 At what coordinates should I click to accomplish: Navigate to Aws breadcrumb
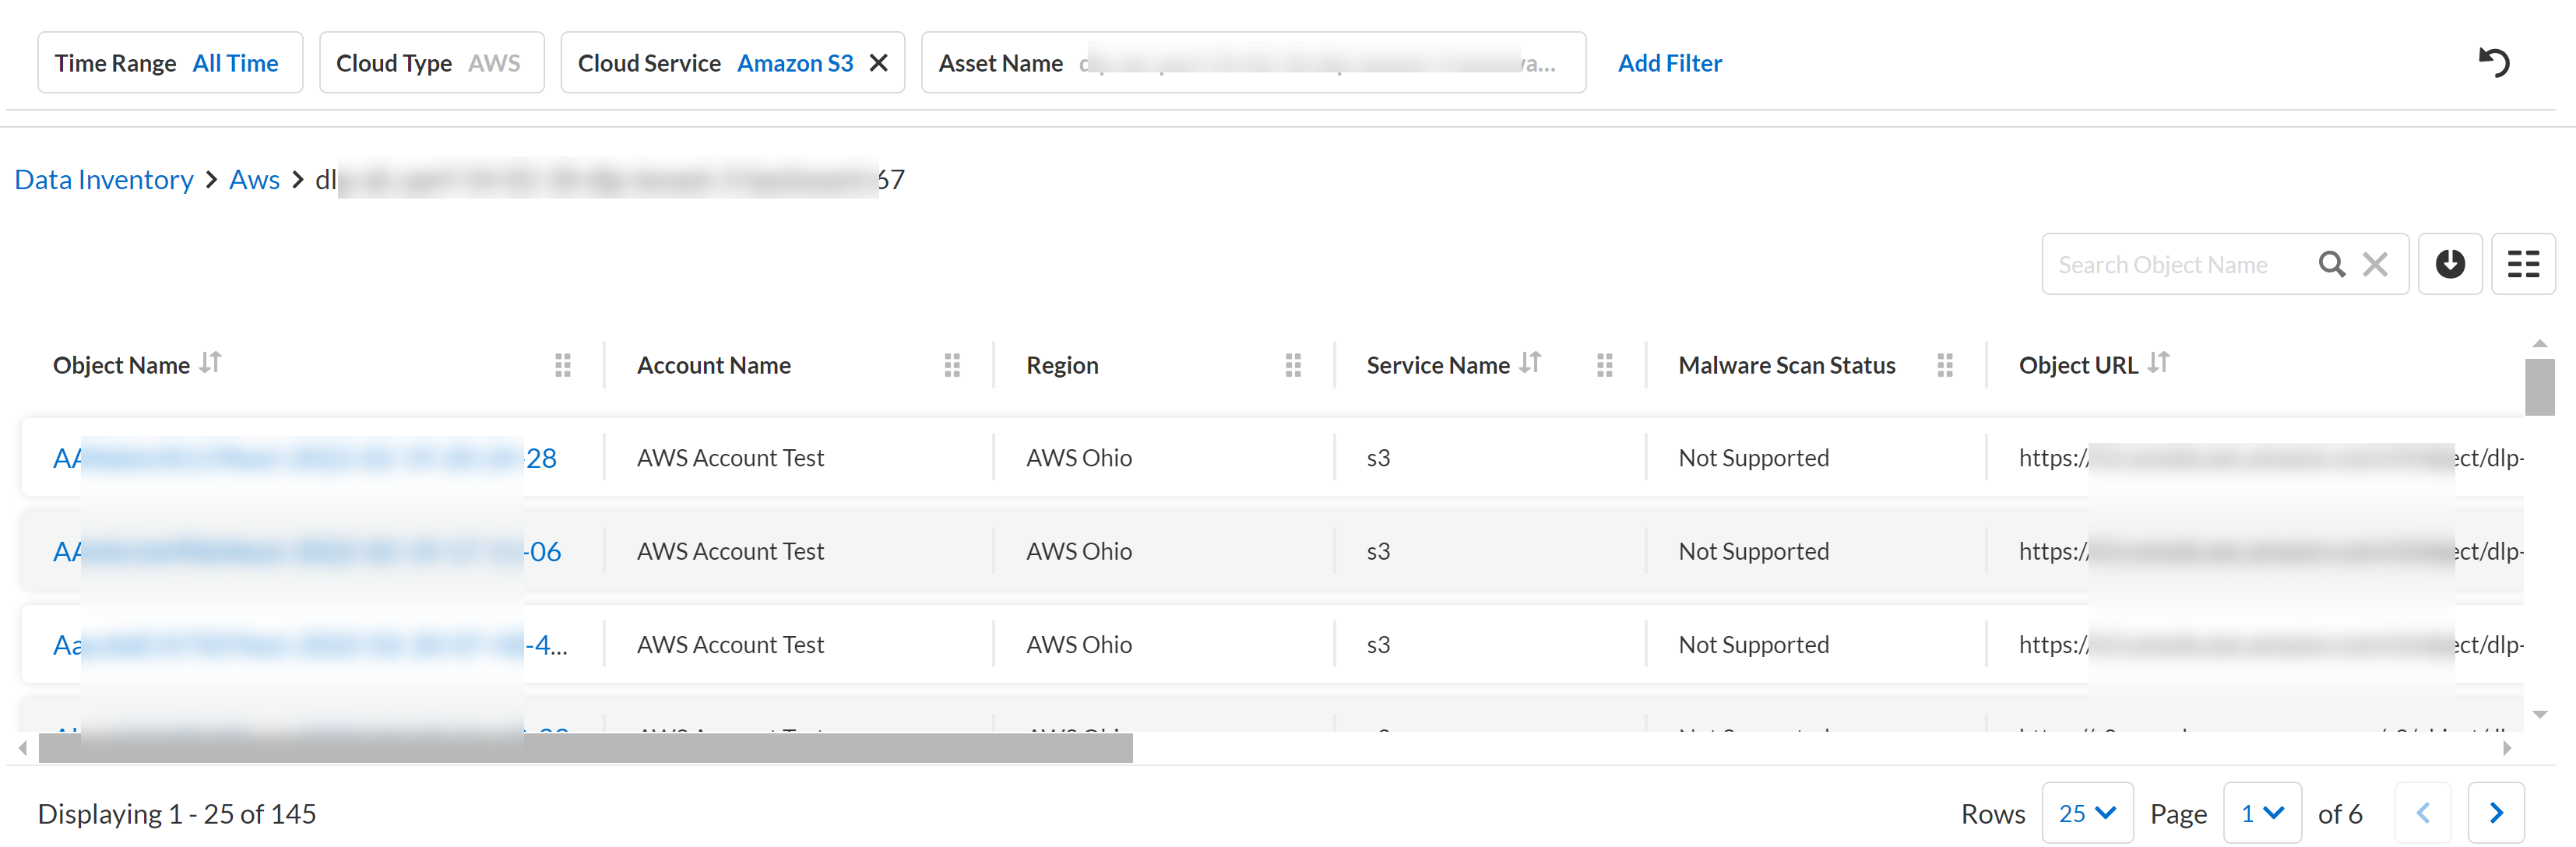[254, 179]
